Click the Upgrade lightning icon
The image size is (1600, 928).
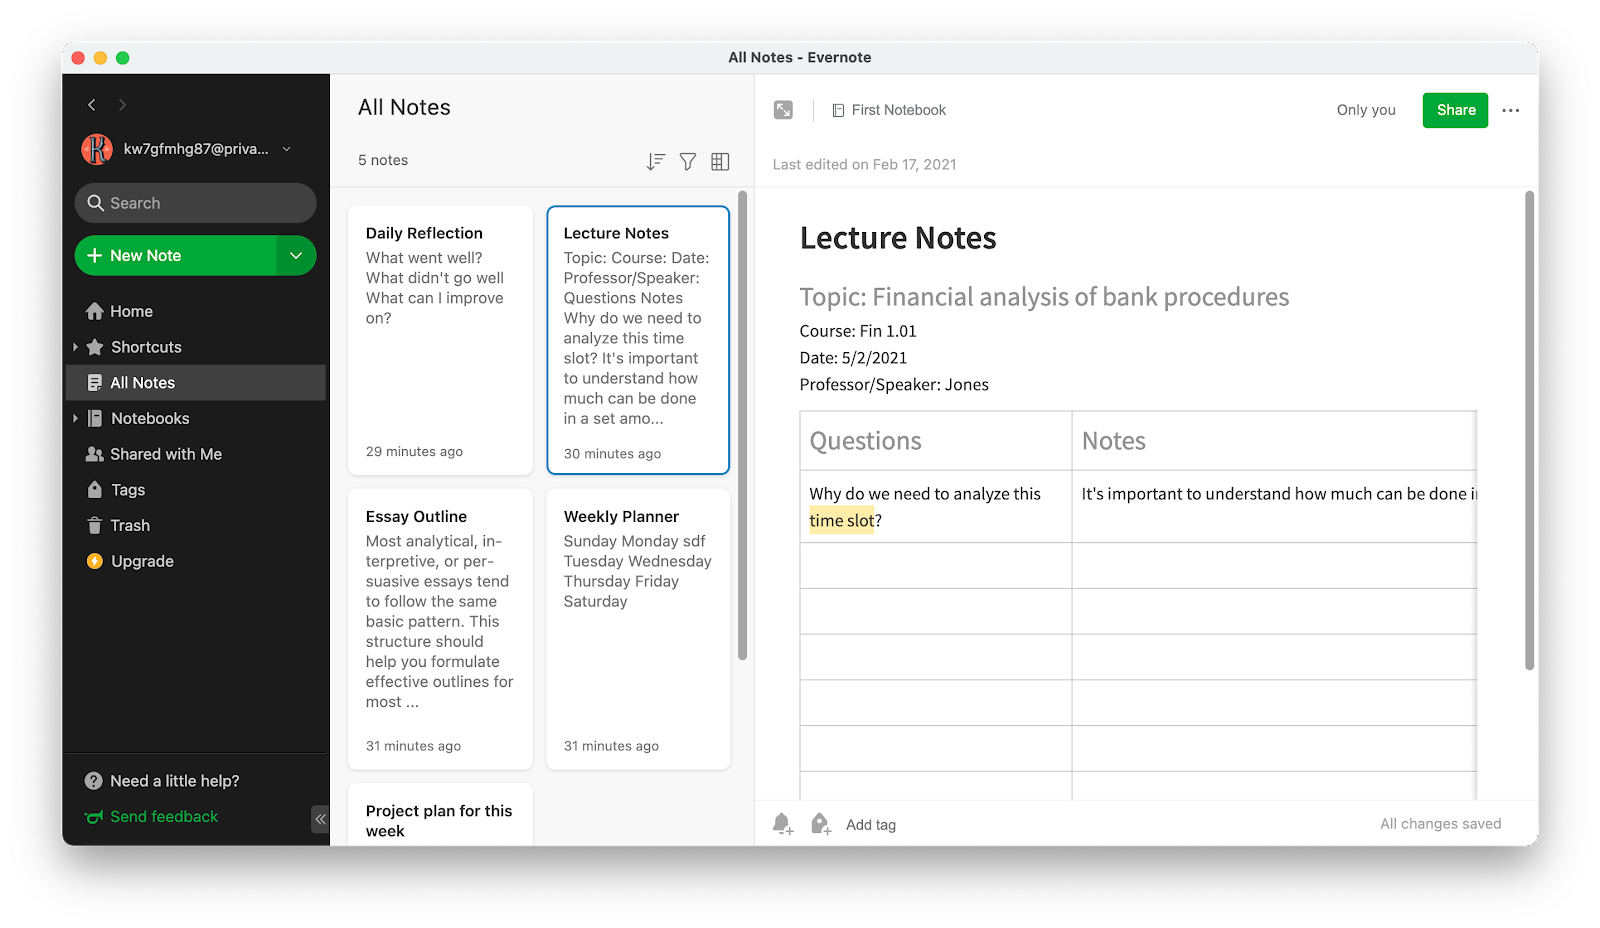coord(95,561)
